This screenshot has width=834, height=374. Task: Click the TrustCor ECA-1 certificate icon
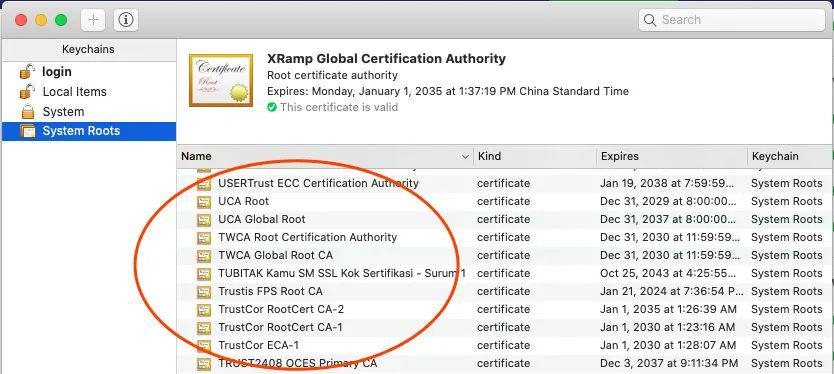(x=204, y=345)
